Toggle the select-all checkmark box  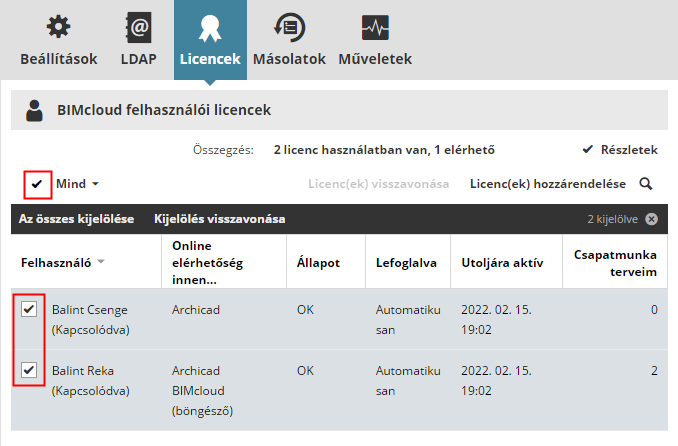pos(37,184)
